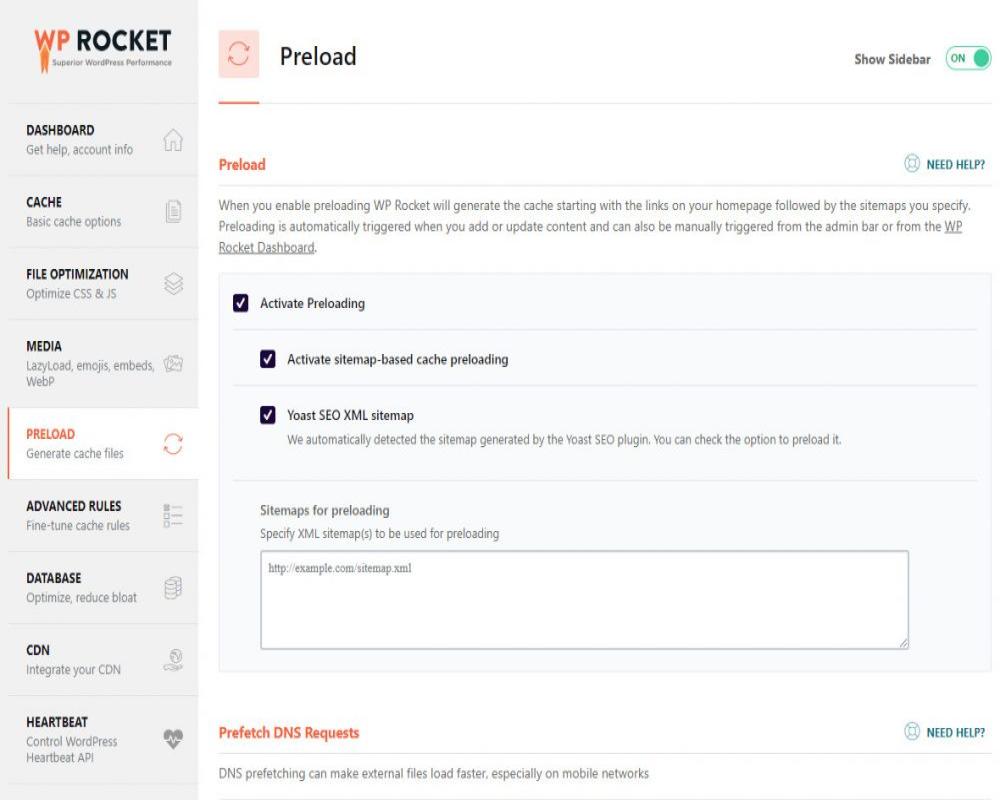Go to the File Optimization section

77,283
